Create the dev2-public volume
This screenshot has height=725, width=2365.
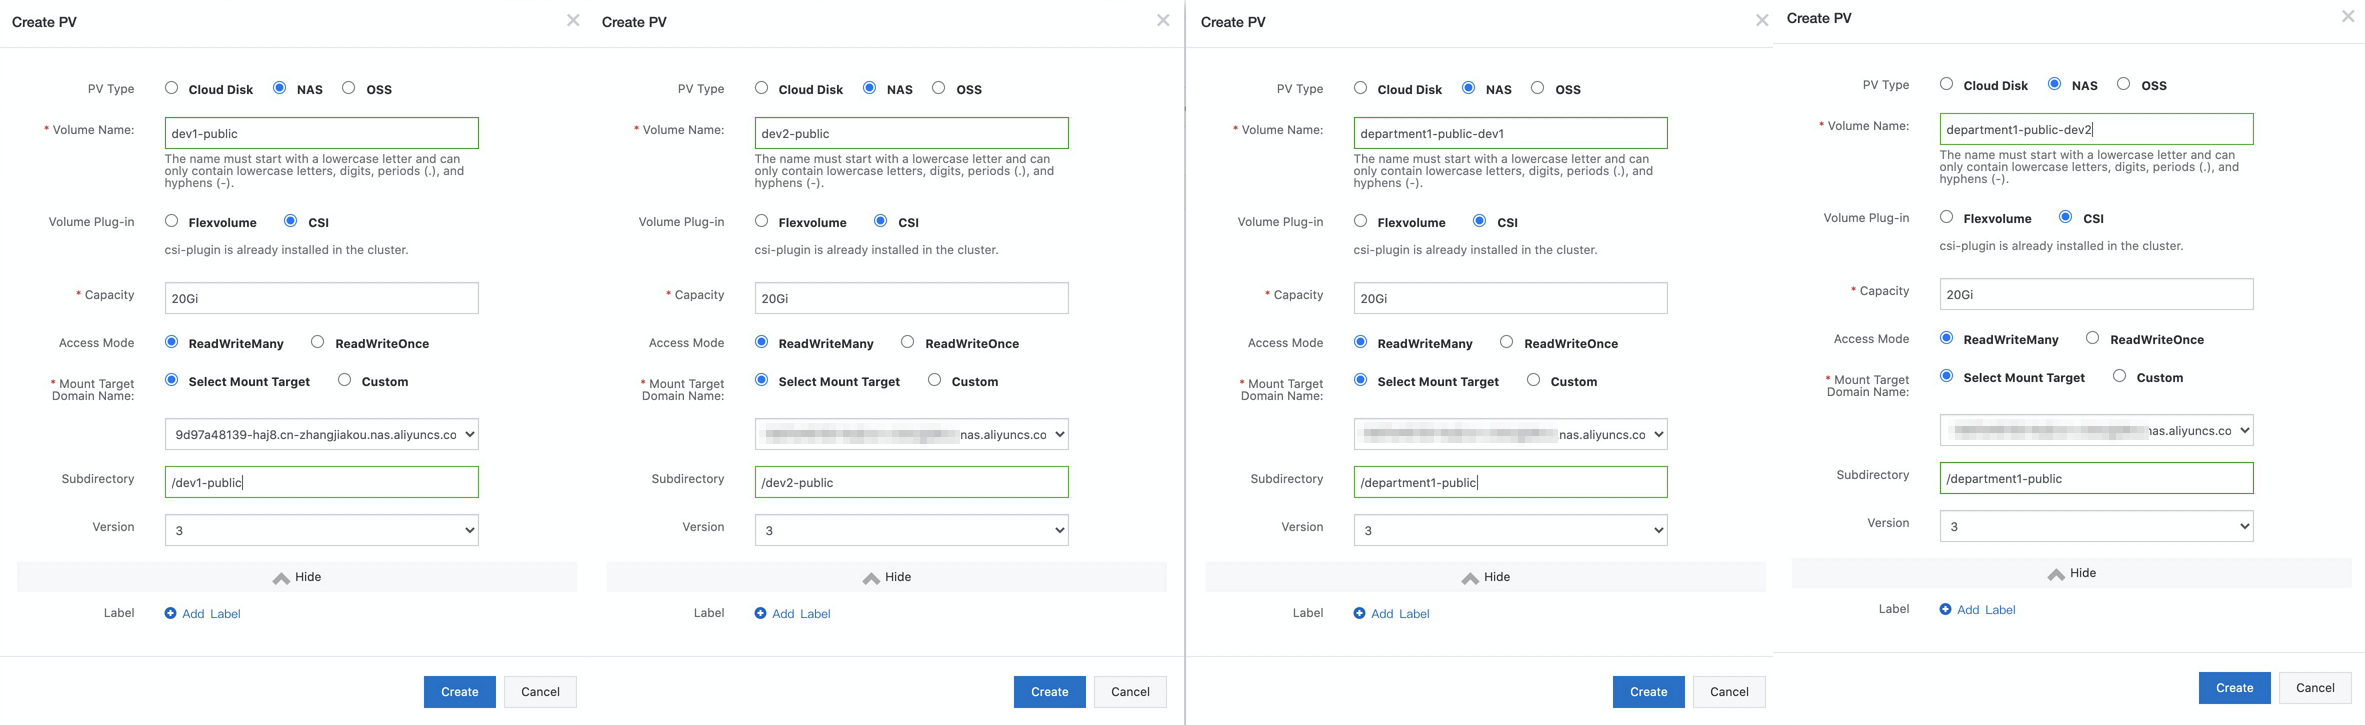[1050, 692]
